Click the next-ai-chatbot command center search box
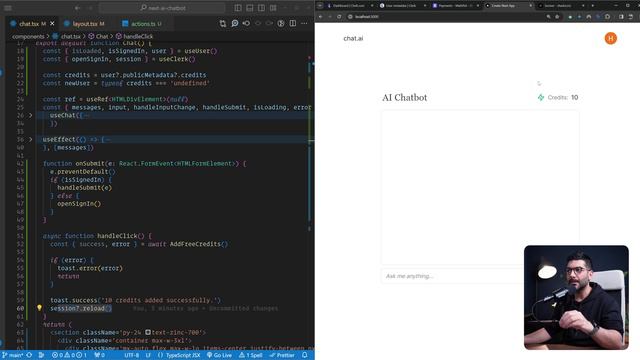 tap(162, 8)
